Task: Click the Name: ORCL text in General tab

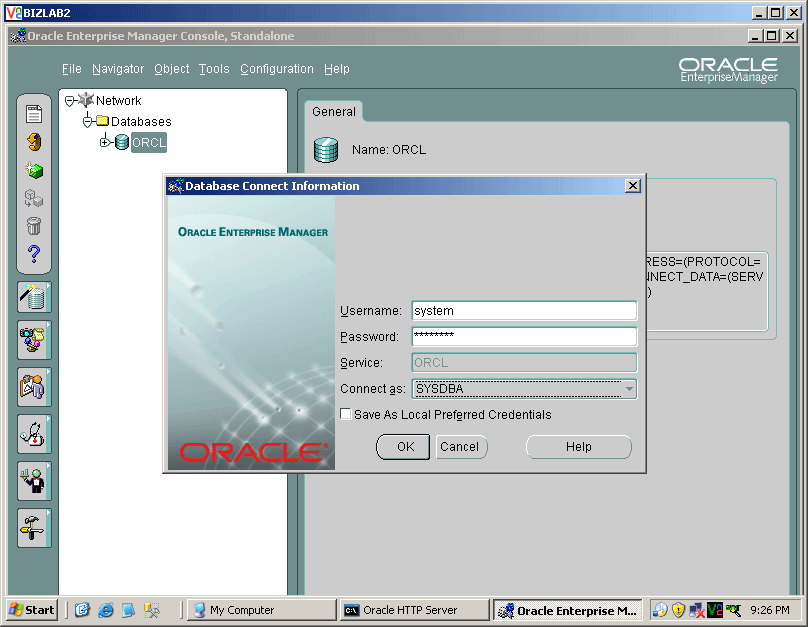Action: point(389,150)
